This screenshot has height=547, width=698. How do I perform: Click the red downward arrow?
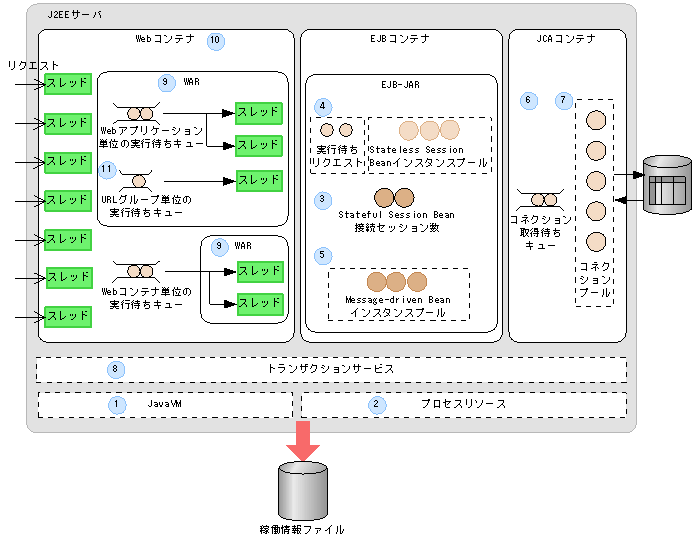tap(303, 441)
